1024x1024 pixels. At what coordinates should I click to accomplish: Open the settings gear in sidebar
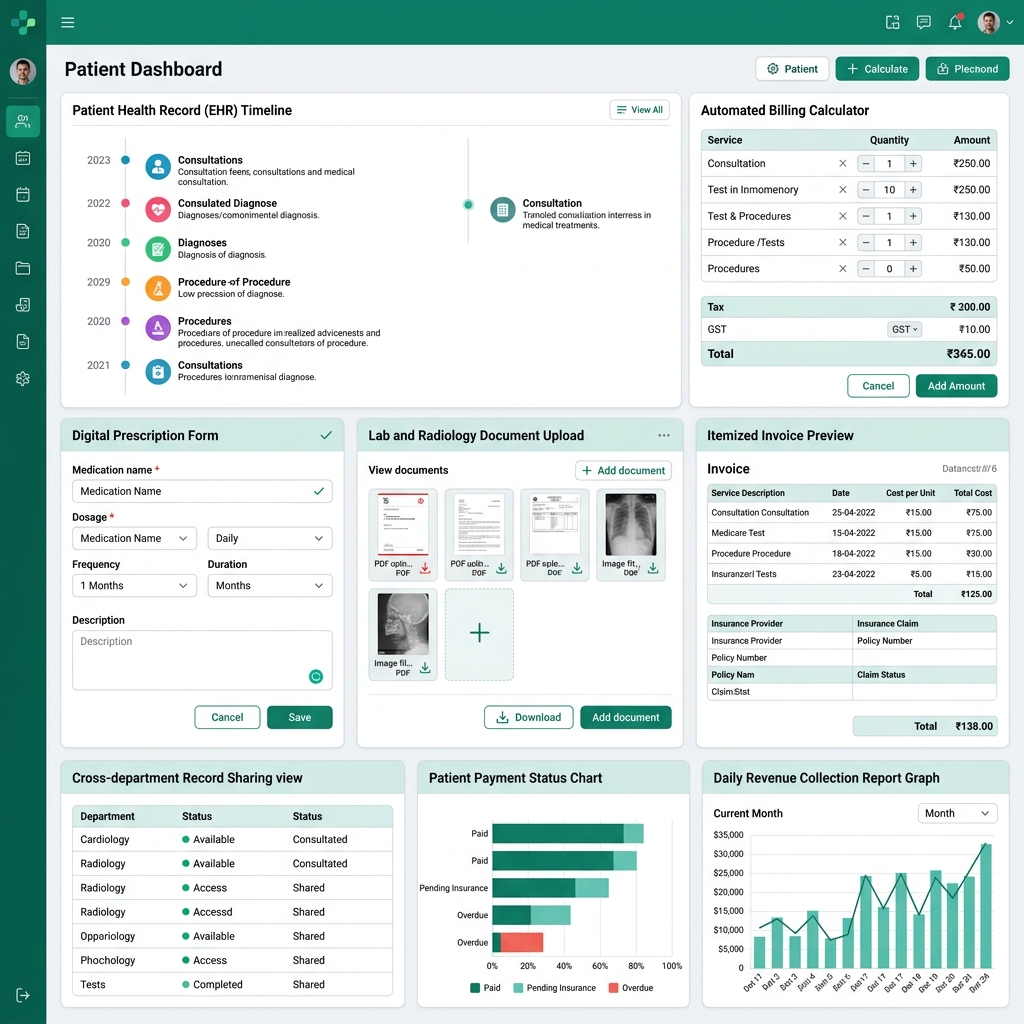point(23,378)
